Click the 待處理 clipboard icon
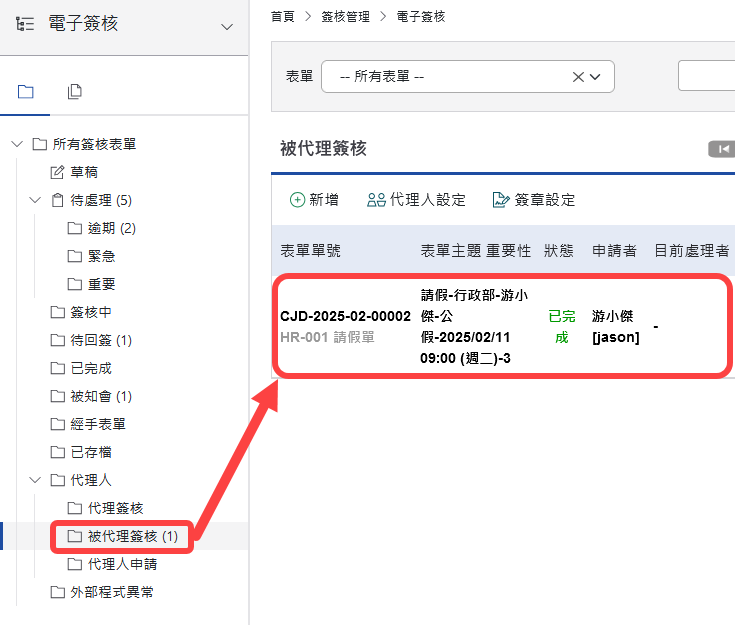 point(57,200)
